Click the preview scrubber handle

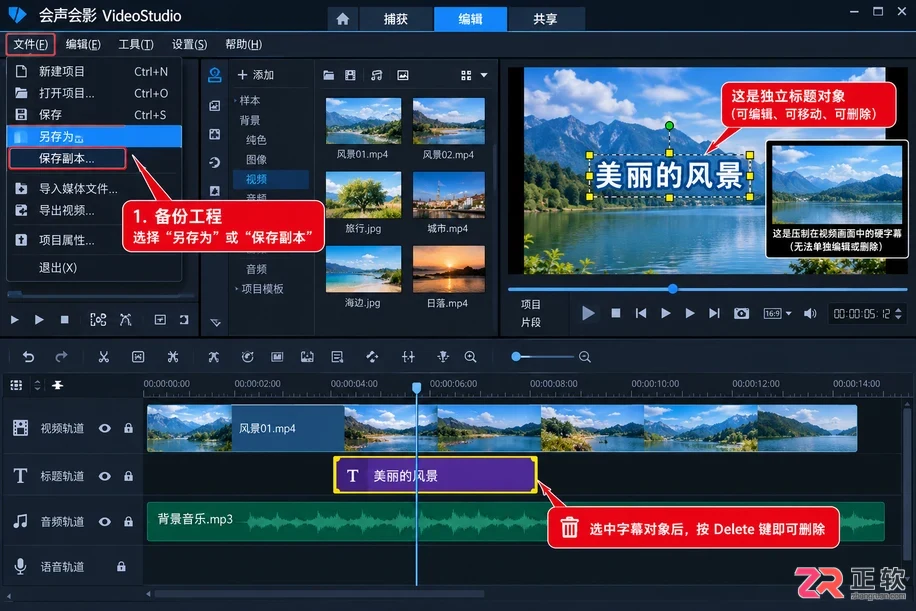click(673, 289)
